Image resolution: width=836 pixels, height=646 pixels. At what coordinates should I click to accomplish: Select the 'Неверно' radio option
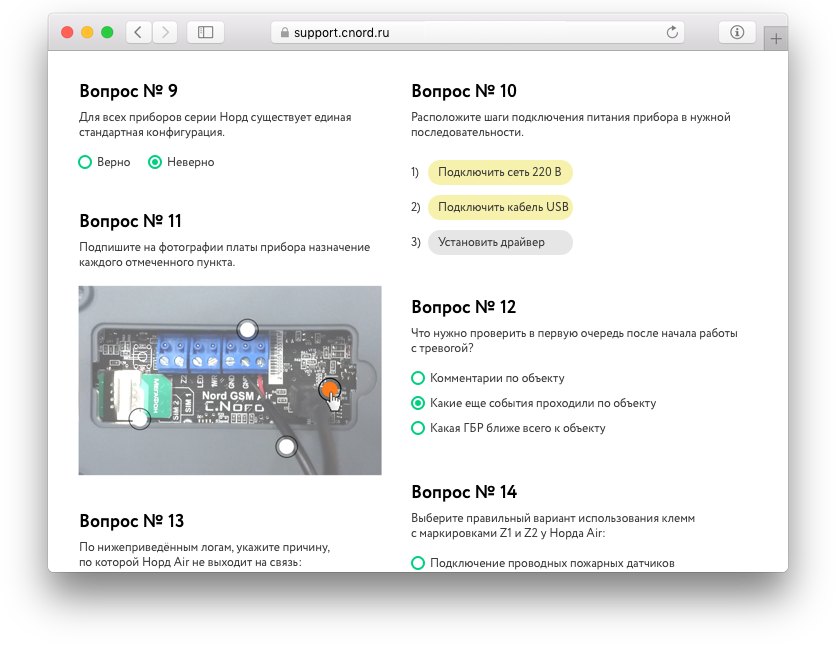(x=181, y=162)
